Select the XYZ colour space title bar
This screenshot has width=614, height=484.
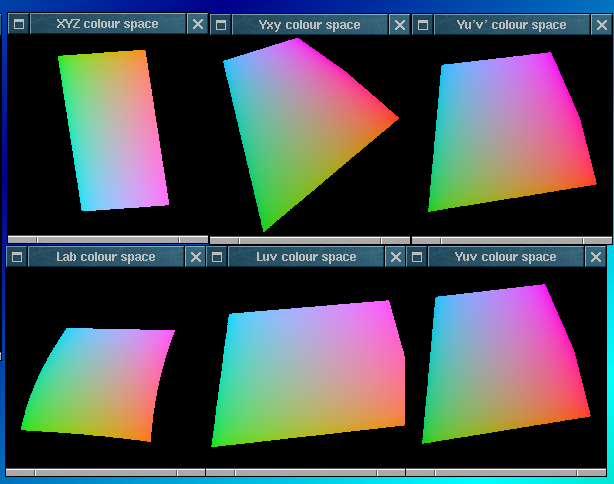click(108, 24)
